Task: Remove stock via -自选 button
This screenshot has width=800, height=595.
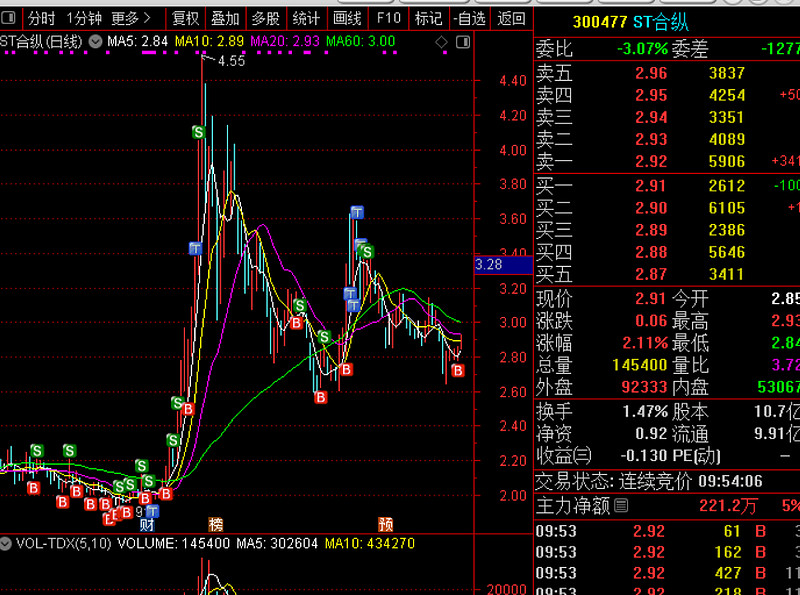Action: tap(469, 19)
